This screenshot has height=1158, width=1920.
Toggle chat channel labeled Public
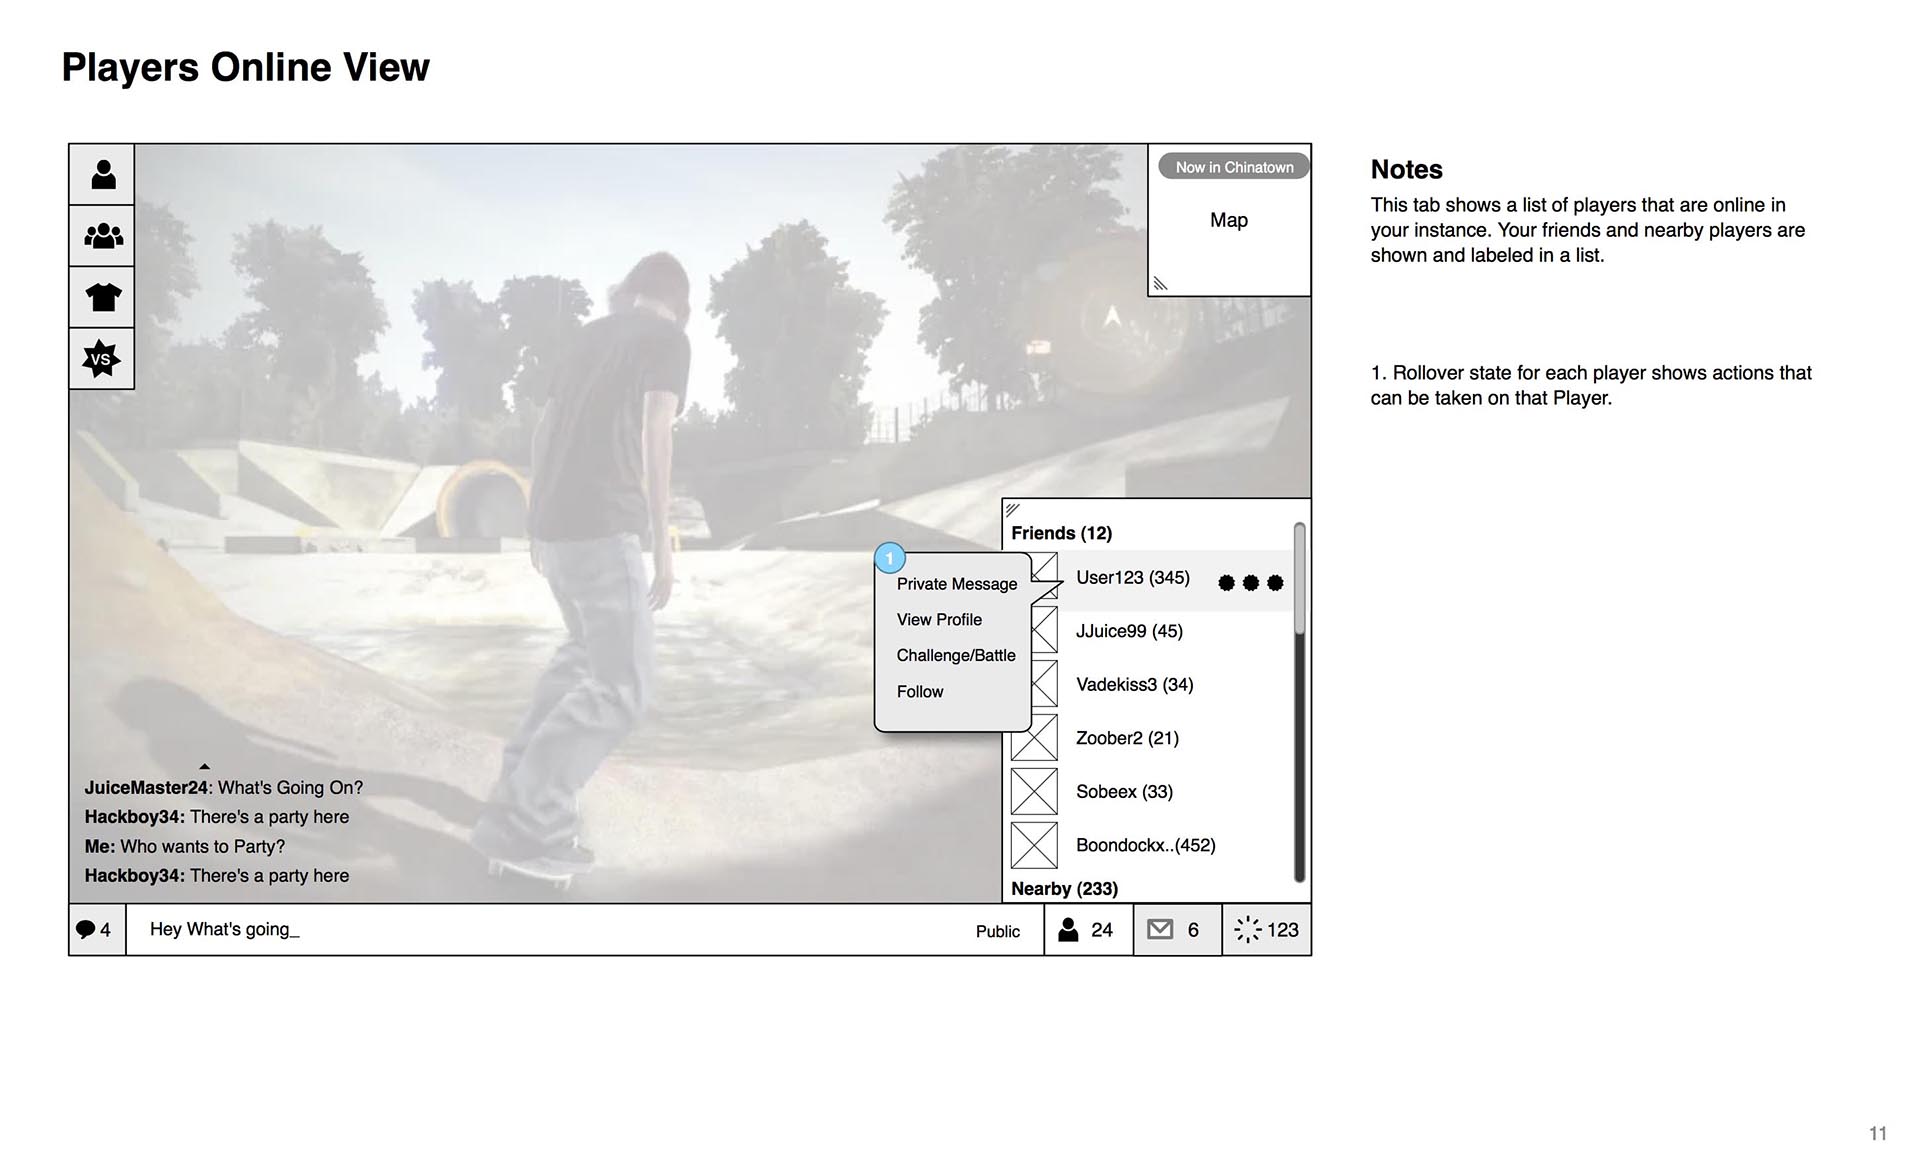(997, 931)
